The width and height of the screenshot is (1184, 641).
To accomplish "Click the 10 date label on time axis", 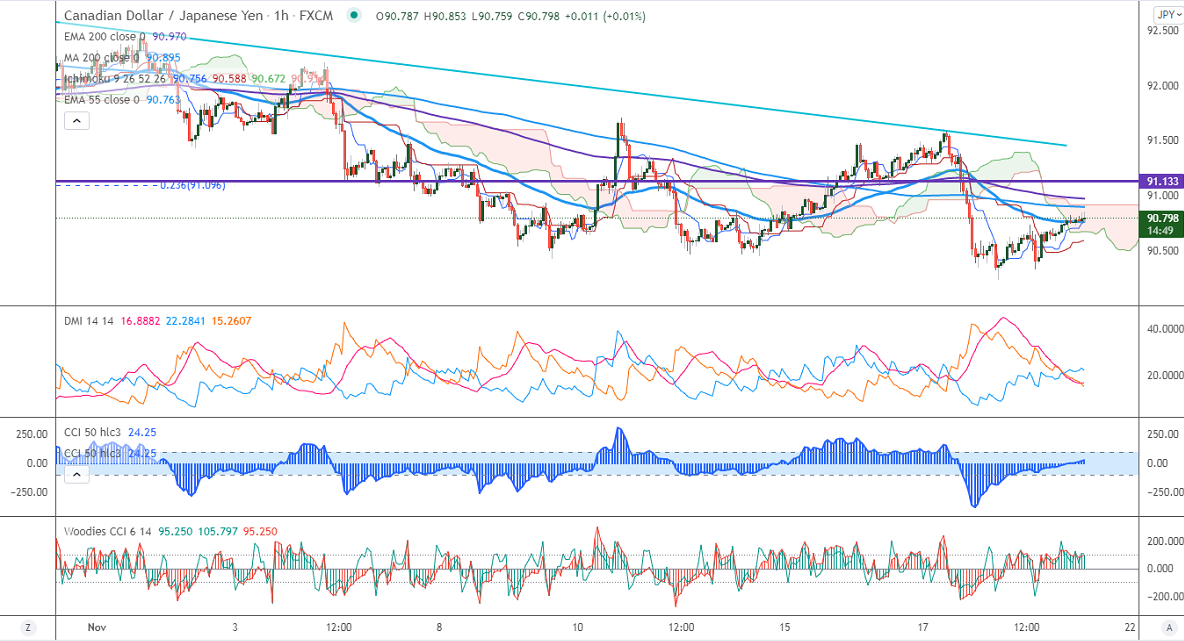I will click(578, 627).
